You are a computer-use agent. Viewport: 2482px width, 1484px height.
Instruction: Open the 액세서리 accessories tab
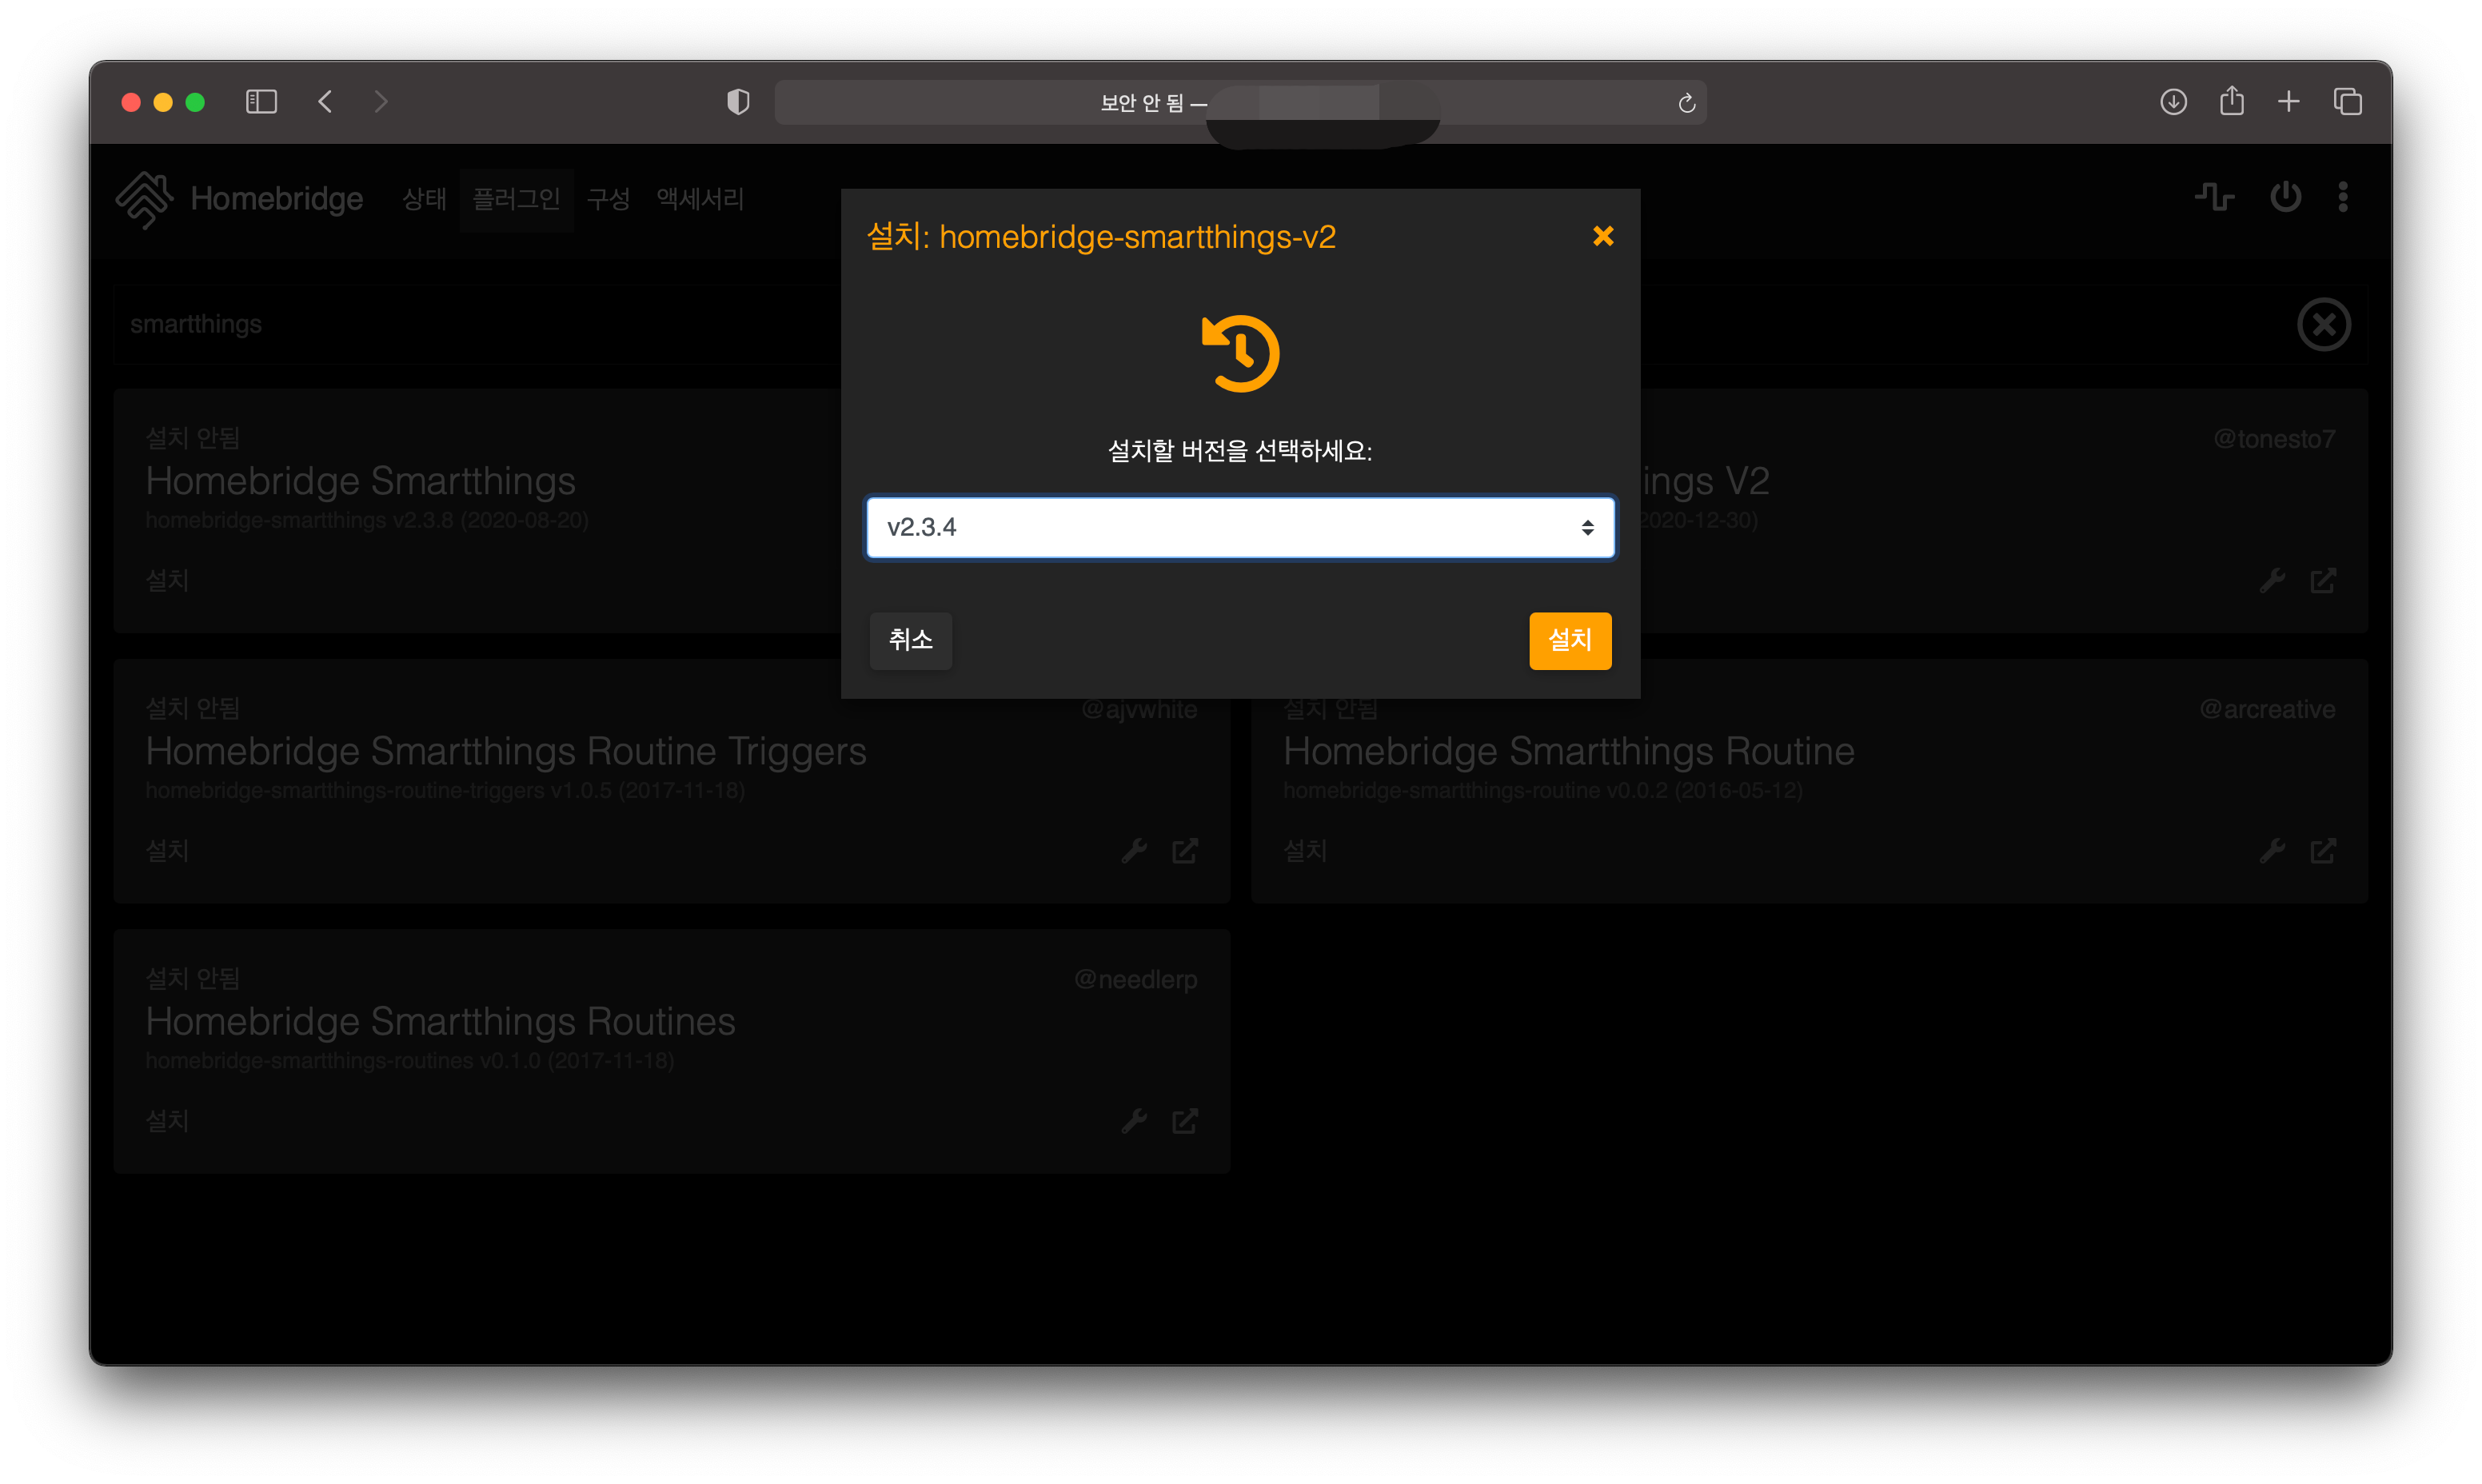pyautogui.click(x=700, y=199)
